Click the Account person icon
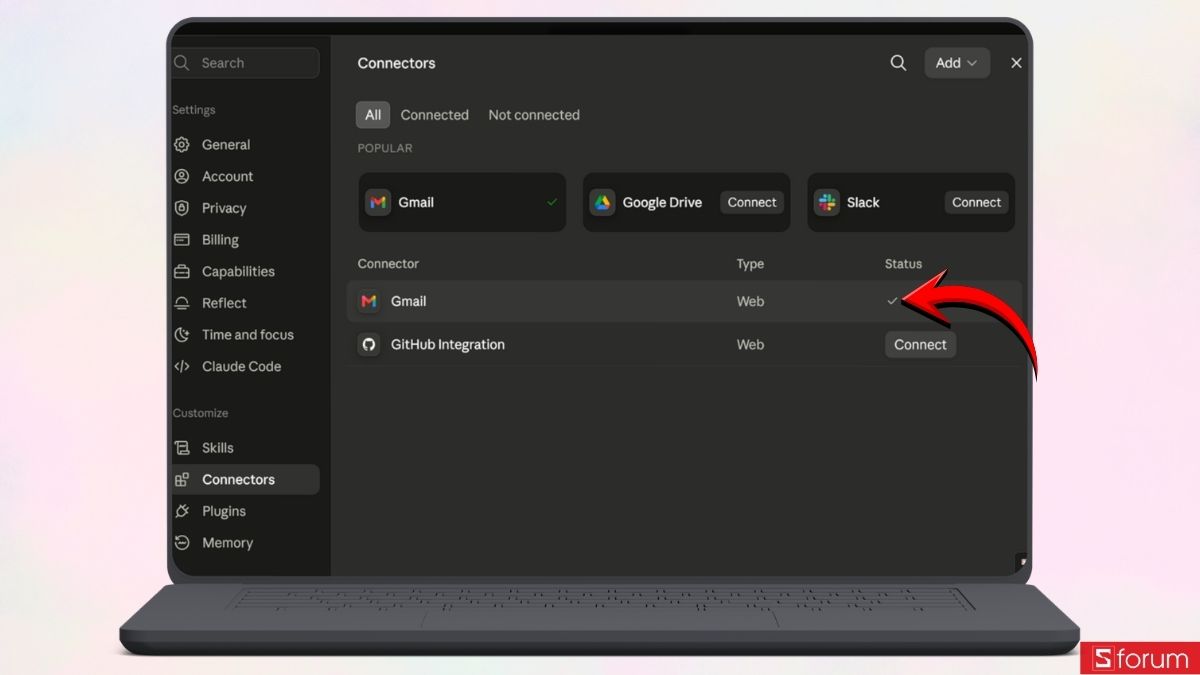This screenshot has width=1200, height=675. coord(182,176)
